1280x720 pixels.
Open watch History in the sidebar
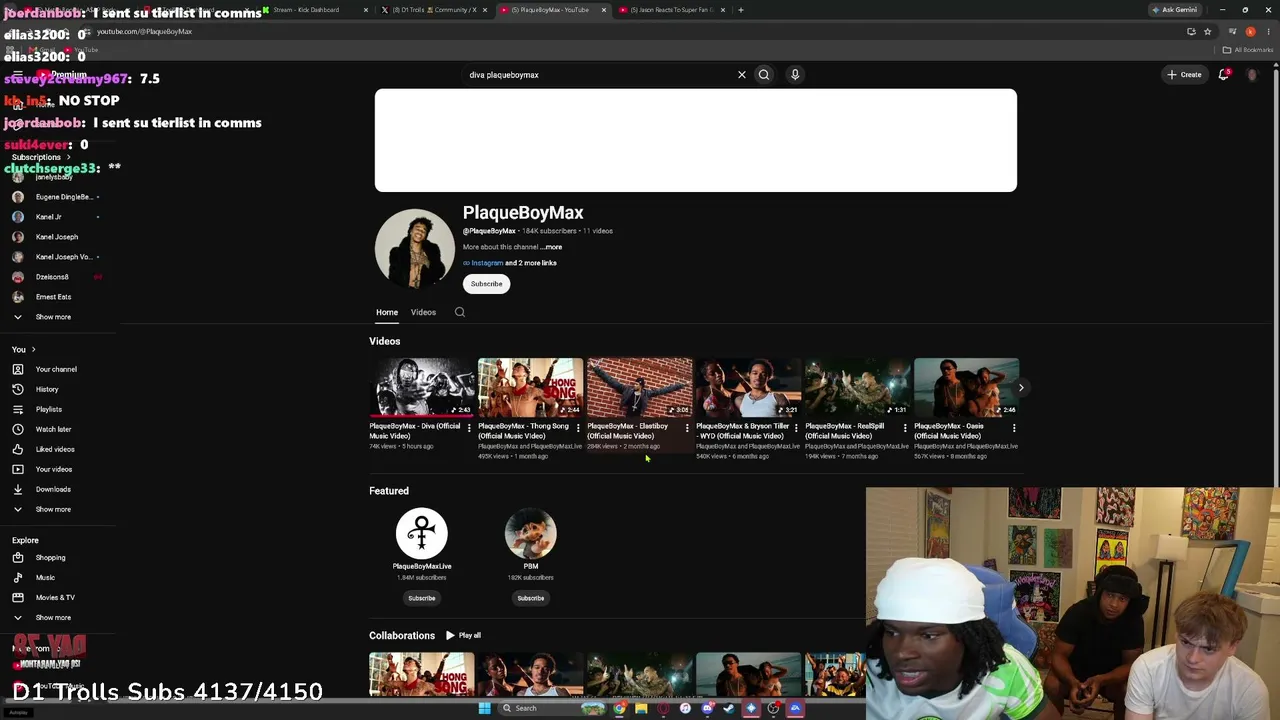pyautogui.click(x=47, y=389)
